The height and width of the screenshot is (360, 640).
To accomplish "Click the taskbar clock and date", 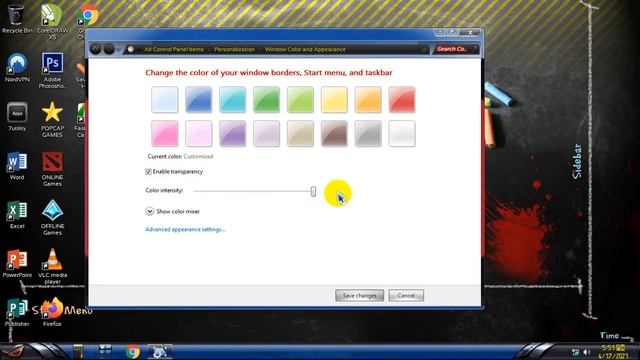I will pyautogui.click(x=613, y=352).
